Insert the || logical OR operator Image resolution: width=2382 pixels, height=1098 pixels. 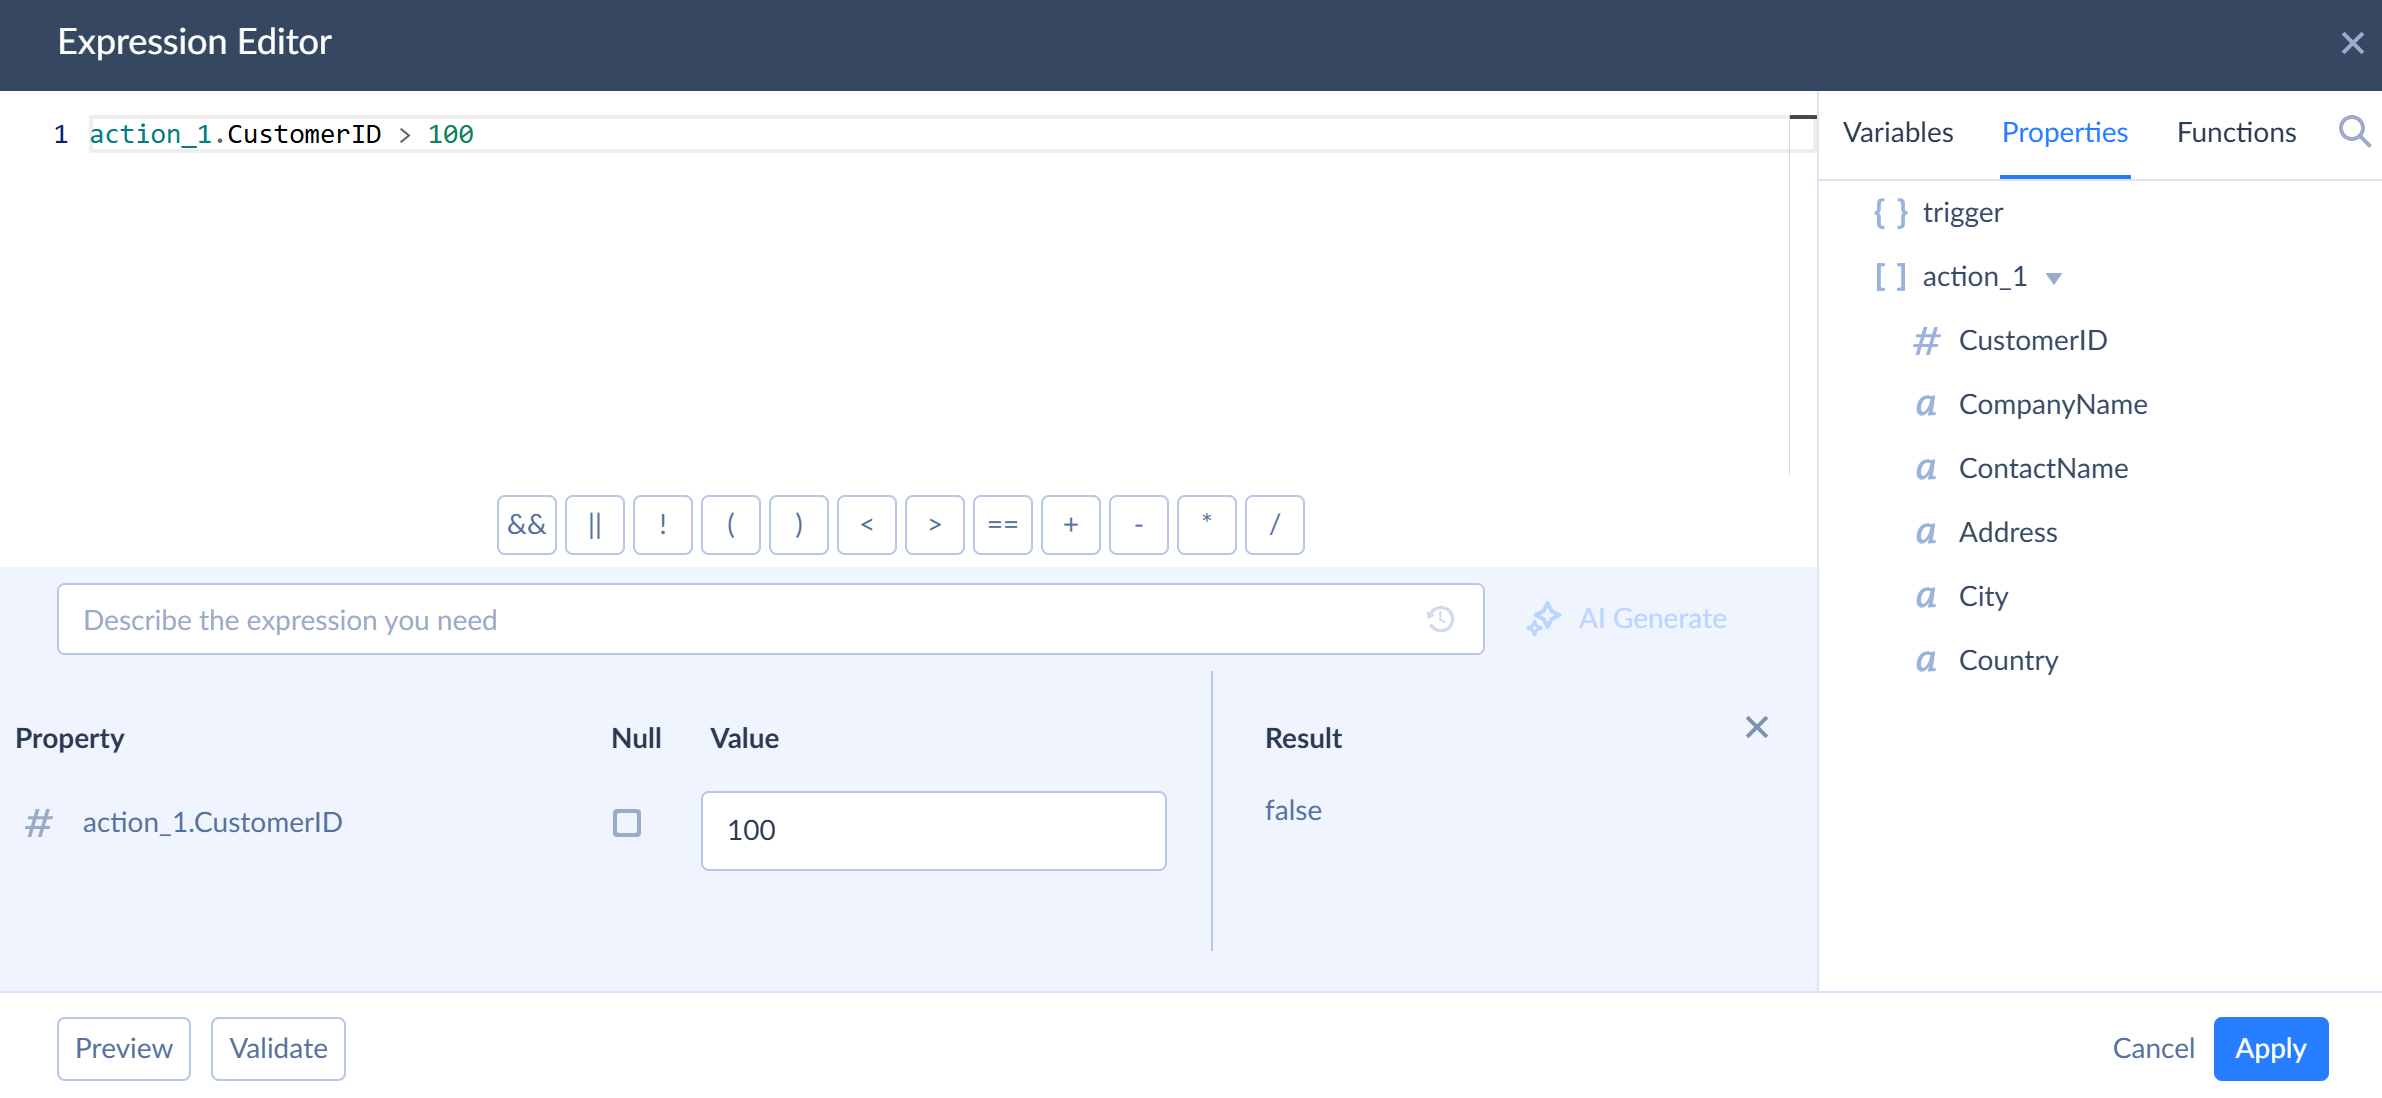click(x=594, y=525)
